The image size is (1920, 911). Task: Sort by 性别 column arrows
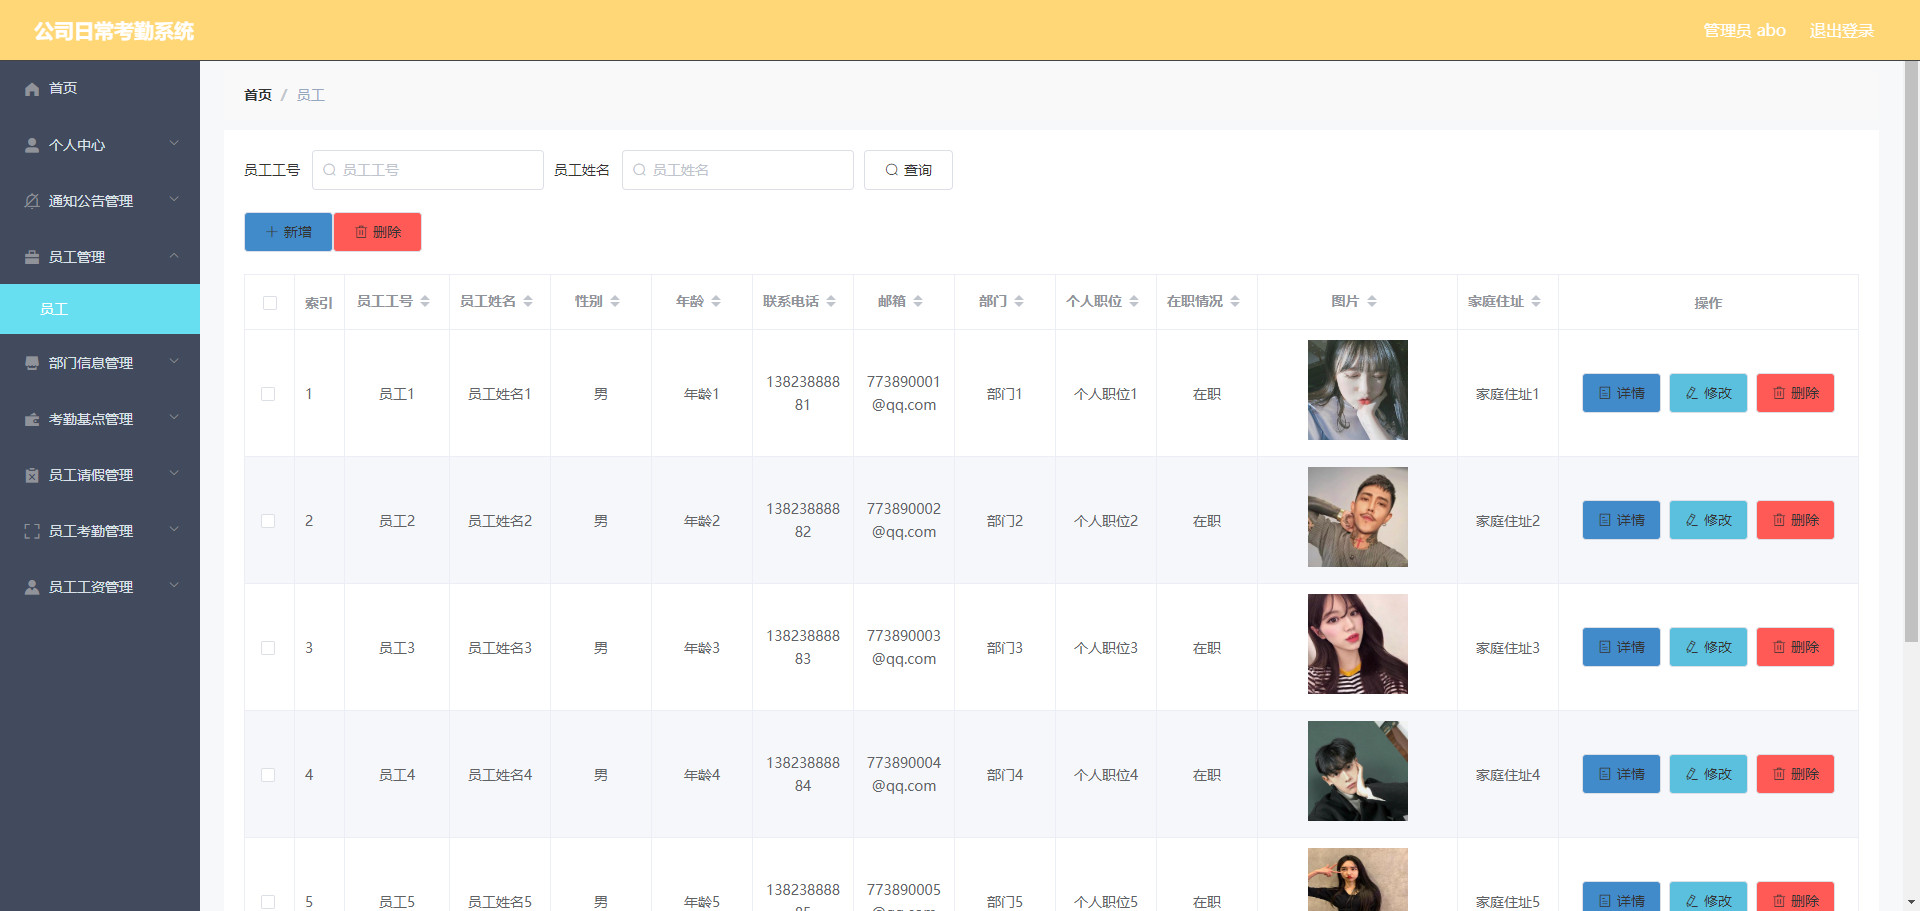615,301
